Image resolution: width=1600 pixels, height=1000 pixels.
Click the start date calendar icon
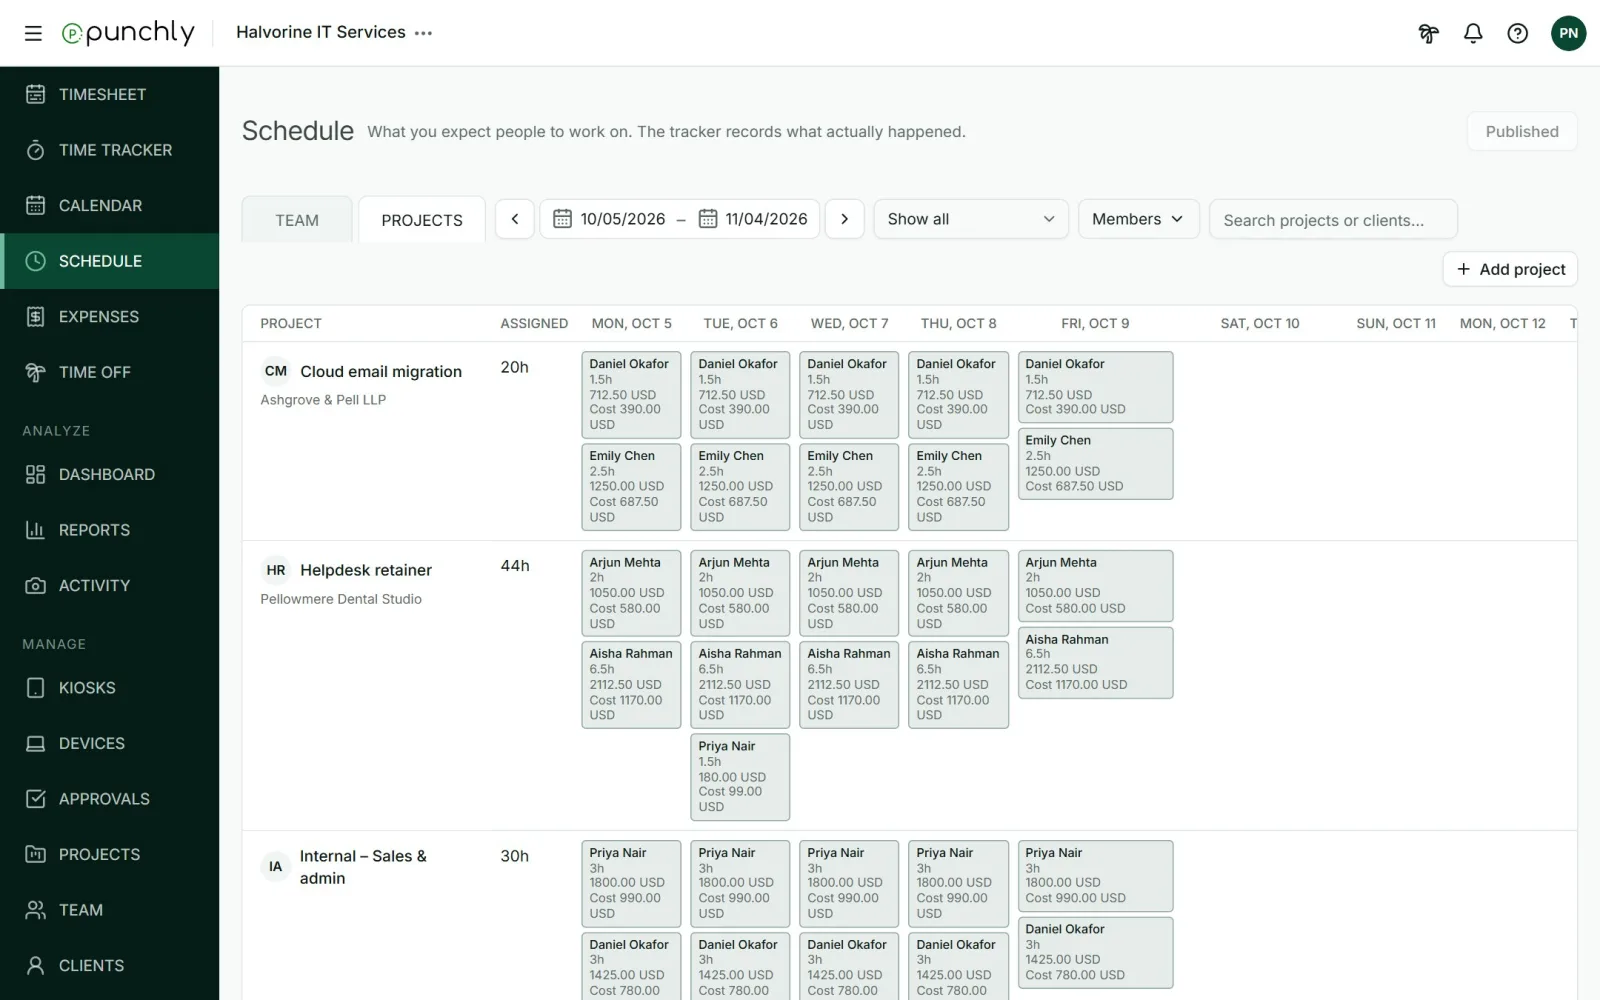(562, 219)
